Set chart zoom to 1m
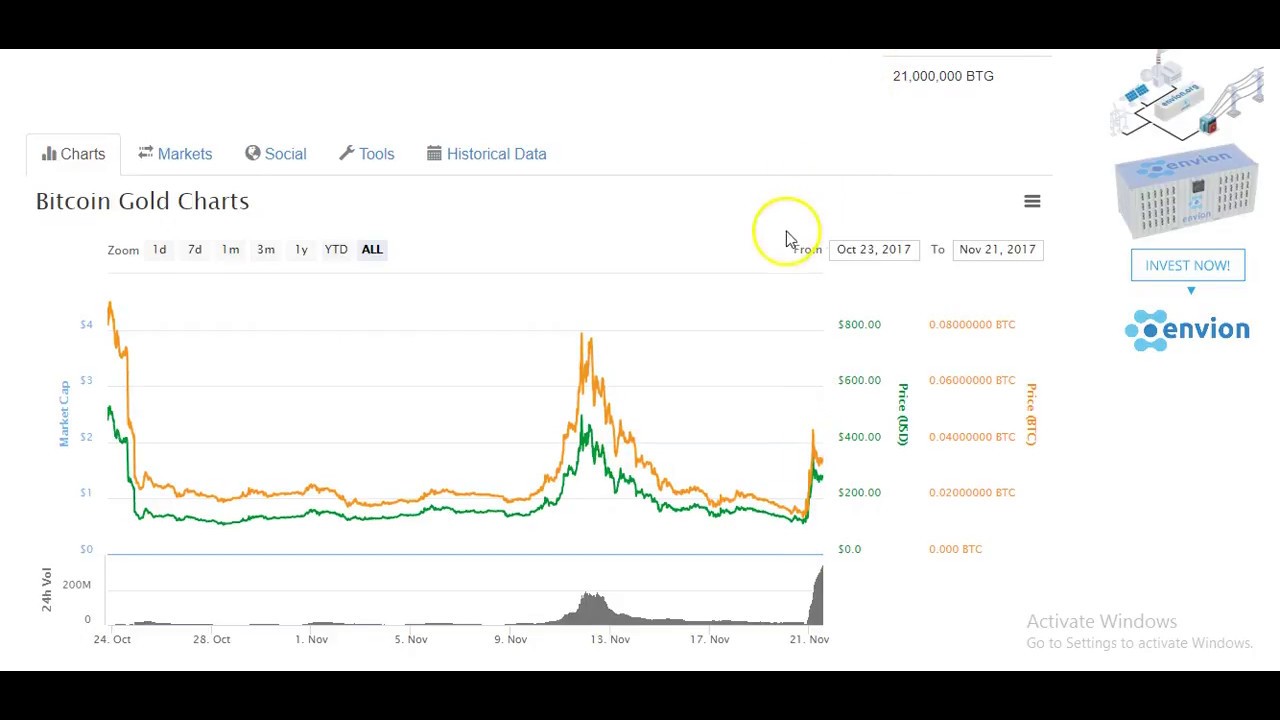Viewport: 1280px width, 720px height. click(x=230, y=249)
